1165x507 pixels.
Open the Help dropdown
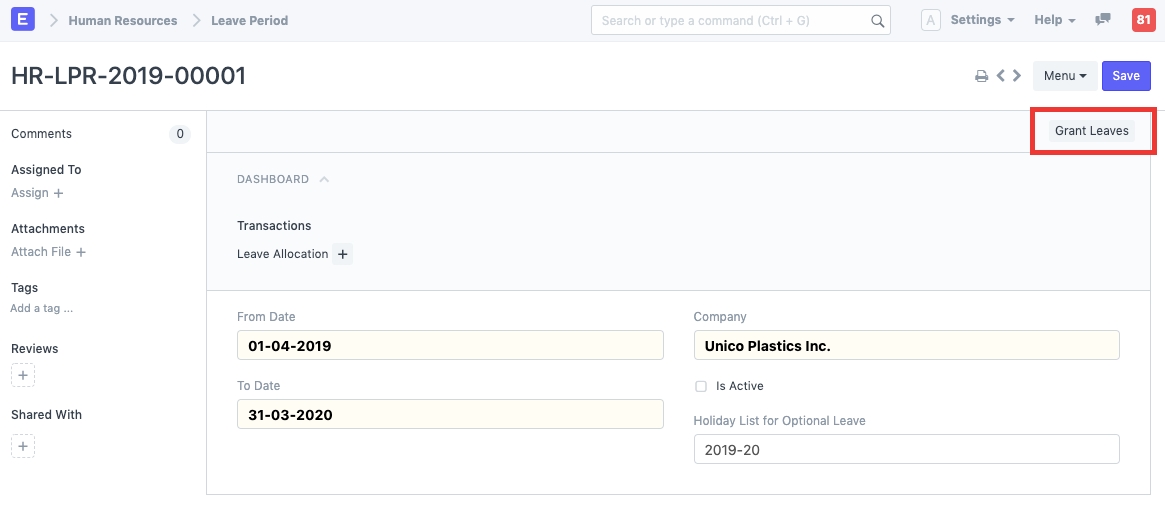click(x=1055, y=20)
